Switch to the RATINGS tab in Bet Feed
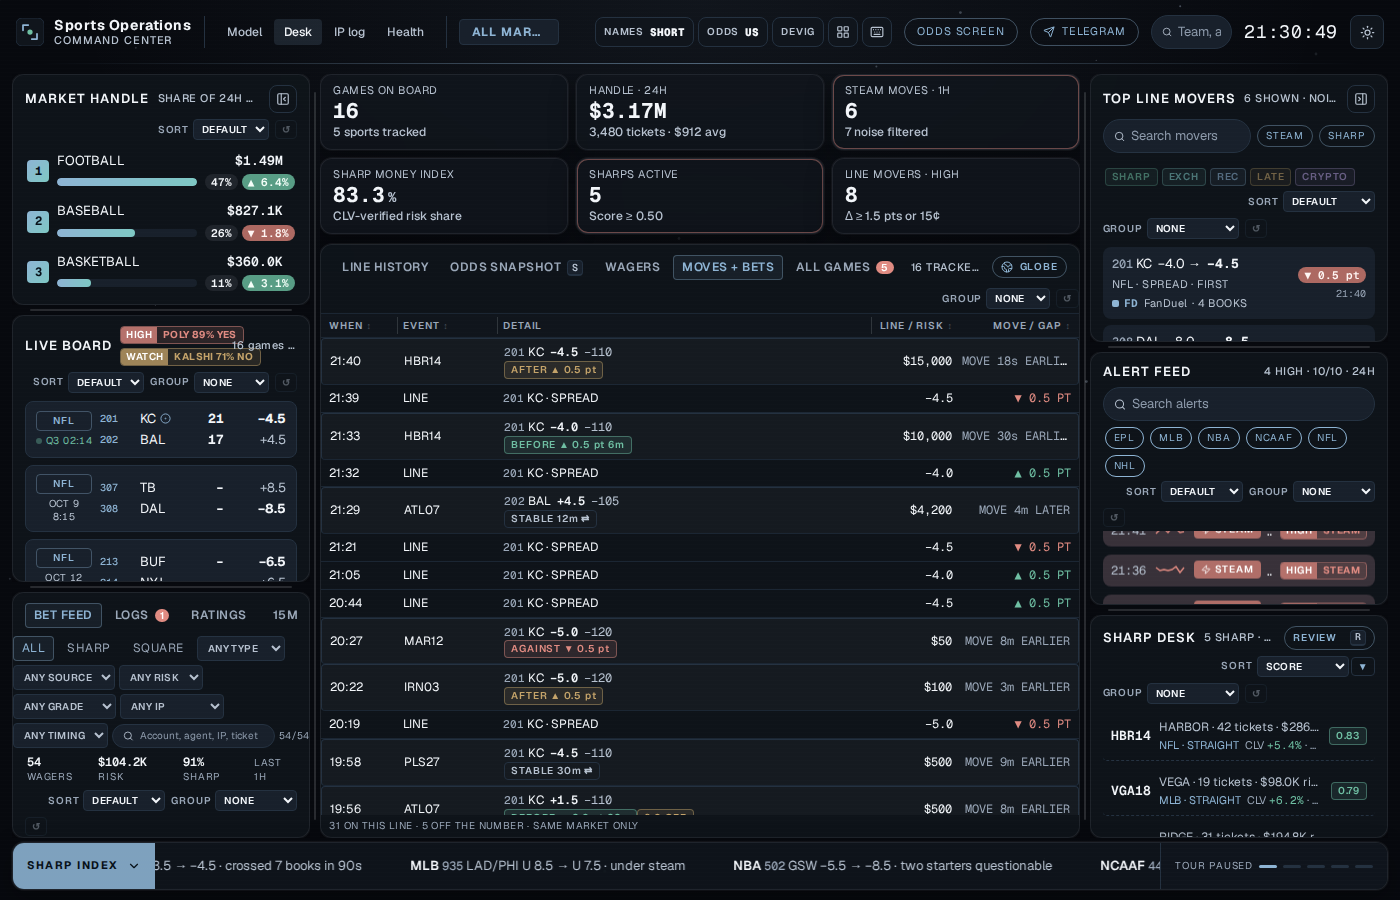Image resolution: width=1400 pixels, height=900 pixels. [x=218, y=615]
